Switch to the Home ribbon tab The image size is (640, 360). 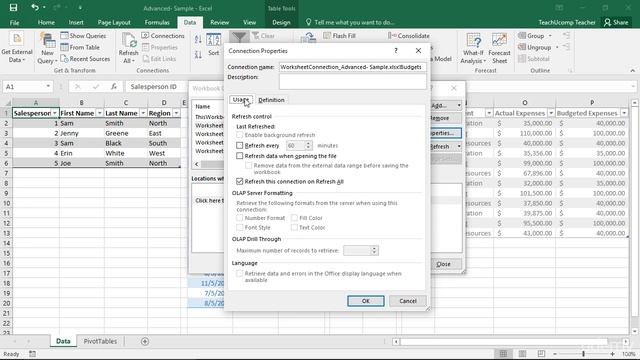46,22
